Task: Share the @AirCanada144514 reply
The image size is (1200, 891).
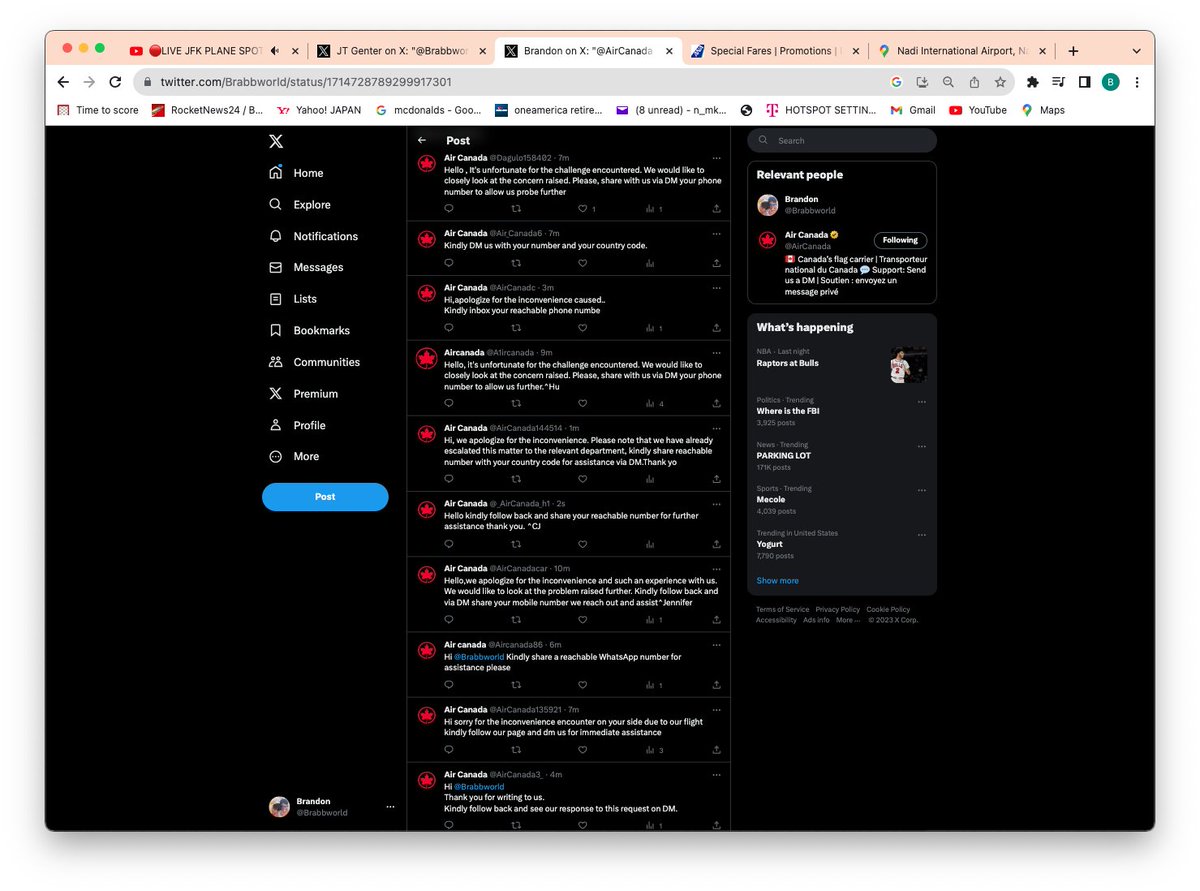Action: click(x=716, y=480)
